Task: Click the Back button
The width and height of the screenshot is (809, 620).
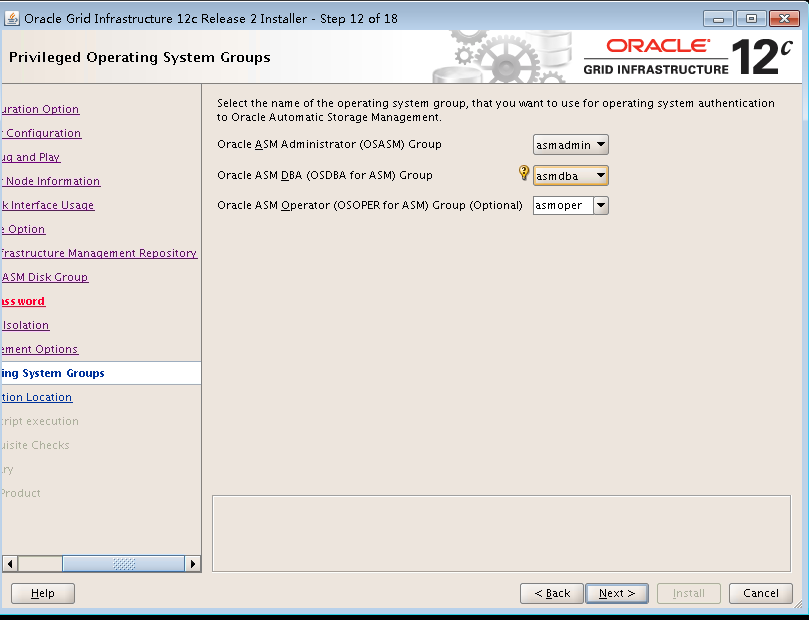Action: tap(551, 592)
